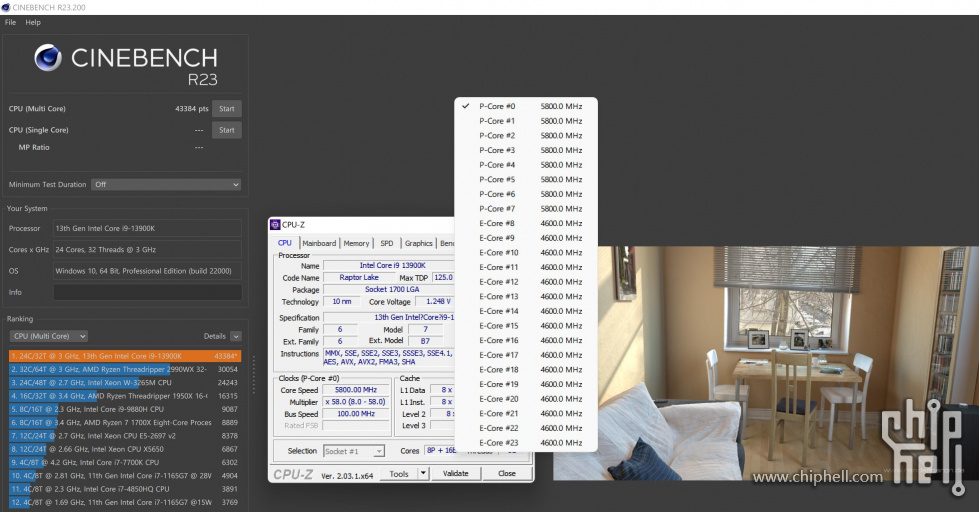
Task: Click the CPU-Z title bar icon
Action: 275,225
